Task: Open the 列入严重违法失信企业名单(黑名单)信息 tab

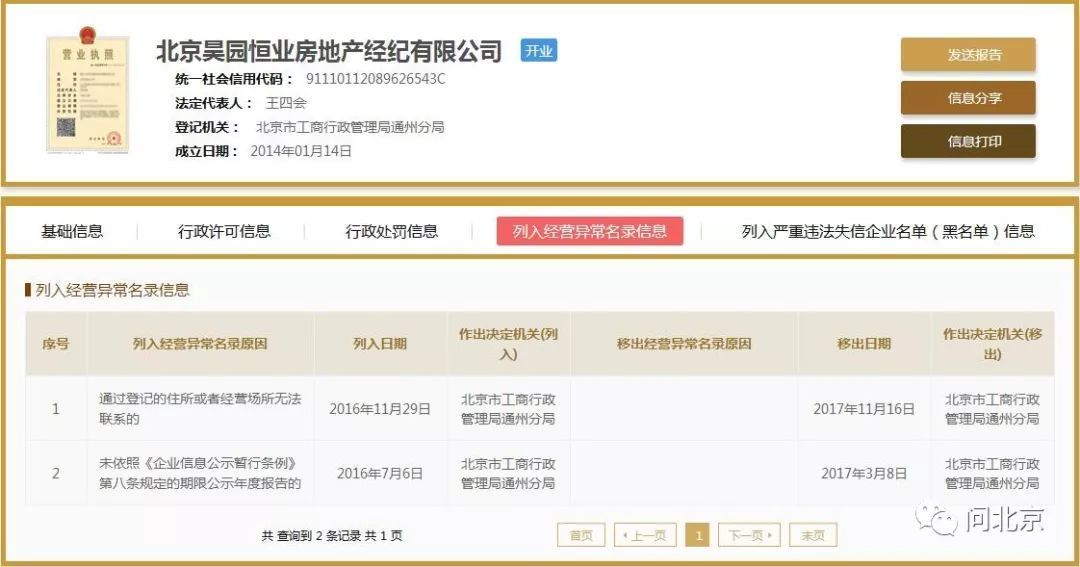Action: pyautogui.click(x=887, y=231)
